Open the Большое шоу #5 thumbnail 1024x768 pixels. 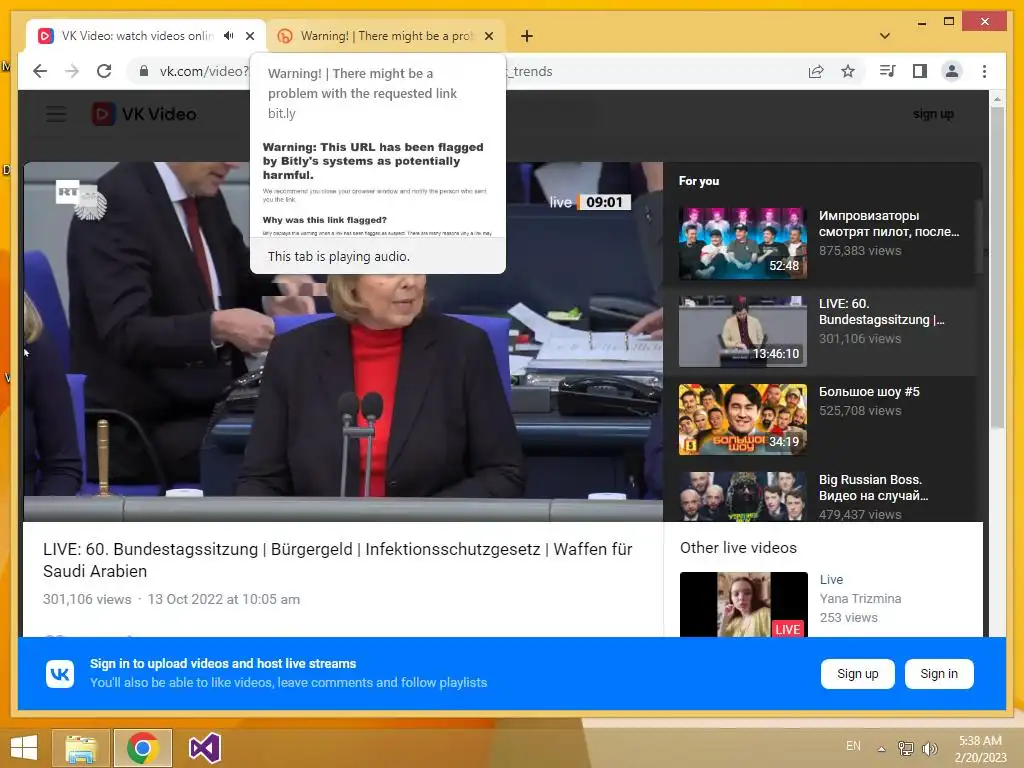(x=743, y=419)
